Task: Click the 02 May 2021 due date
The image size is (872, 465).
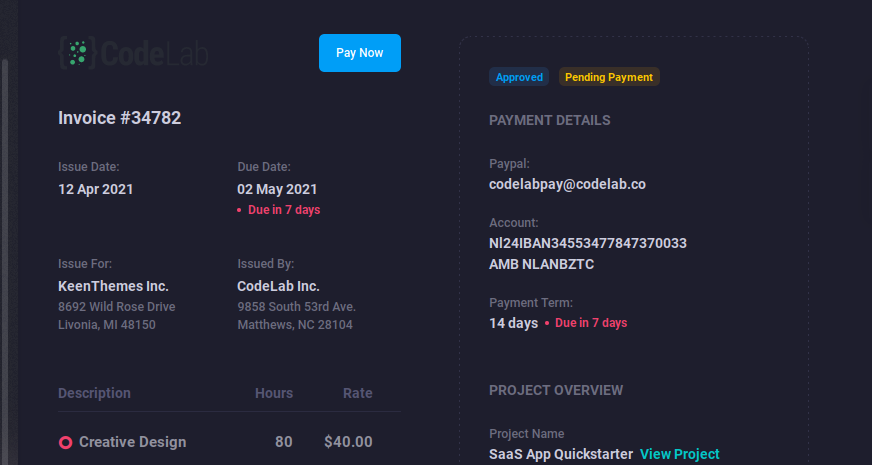Action: [x=277, y=189]
